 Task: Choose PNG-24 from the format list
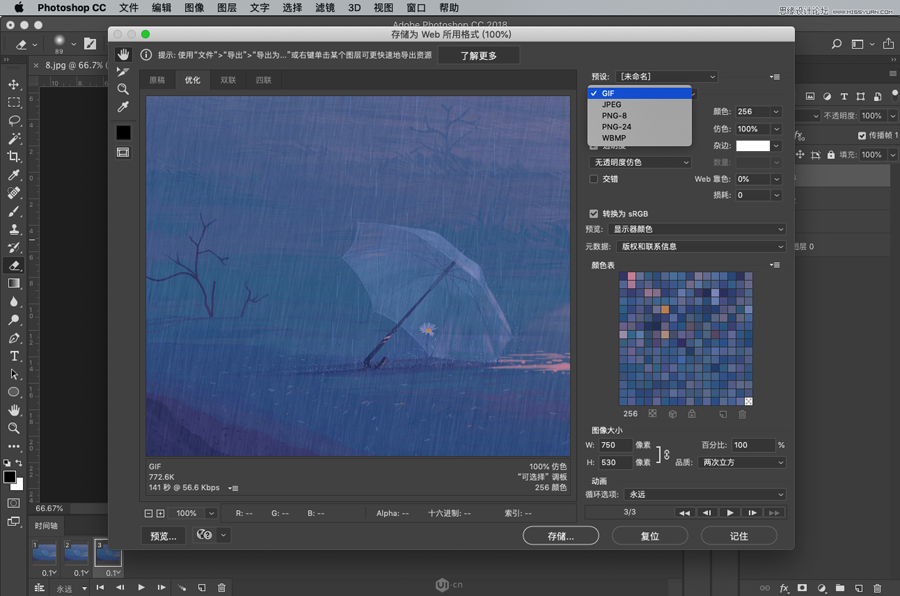[x=616, y=127]
